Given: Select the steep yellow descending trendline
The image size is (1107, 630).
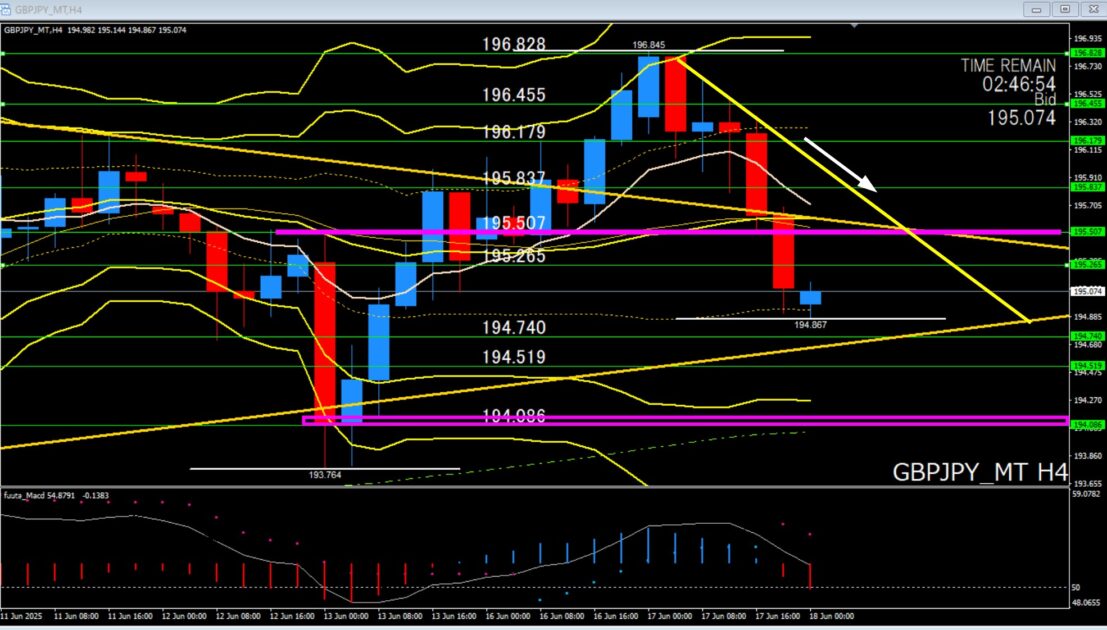Looking at the screenshot, I should tap(854, 190).
